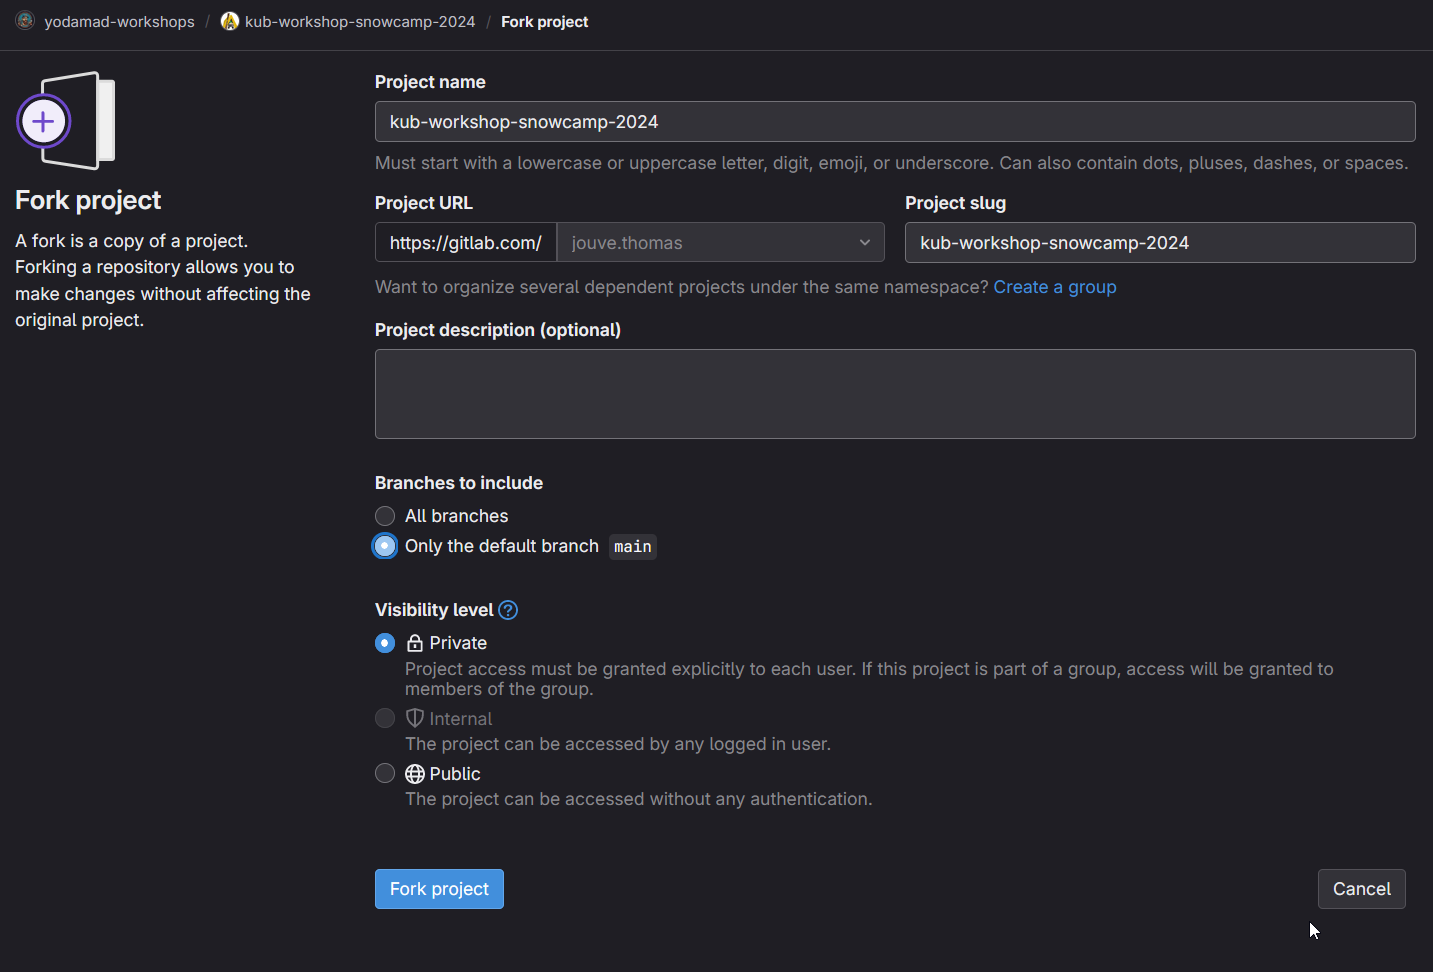The image size is (1433, 972).
Task: Open the Visibility level help icon
Action: coord(508,610)
